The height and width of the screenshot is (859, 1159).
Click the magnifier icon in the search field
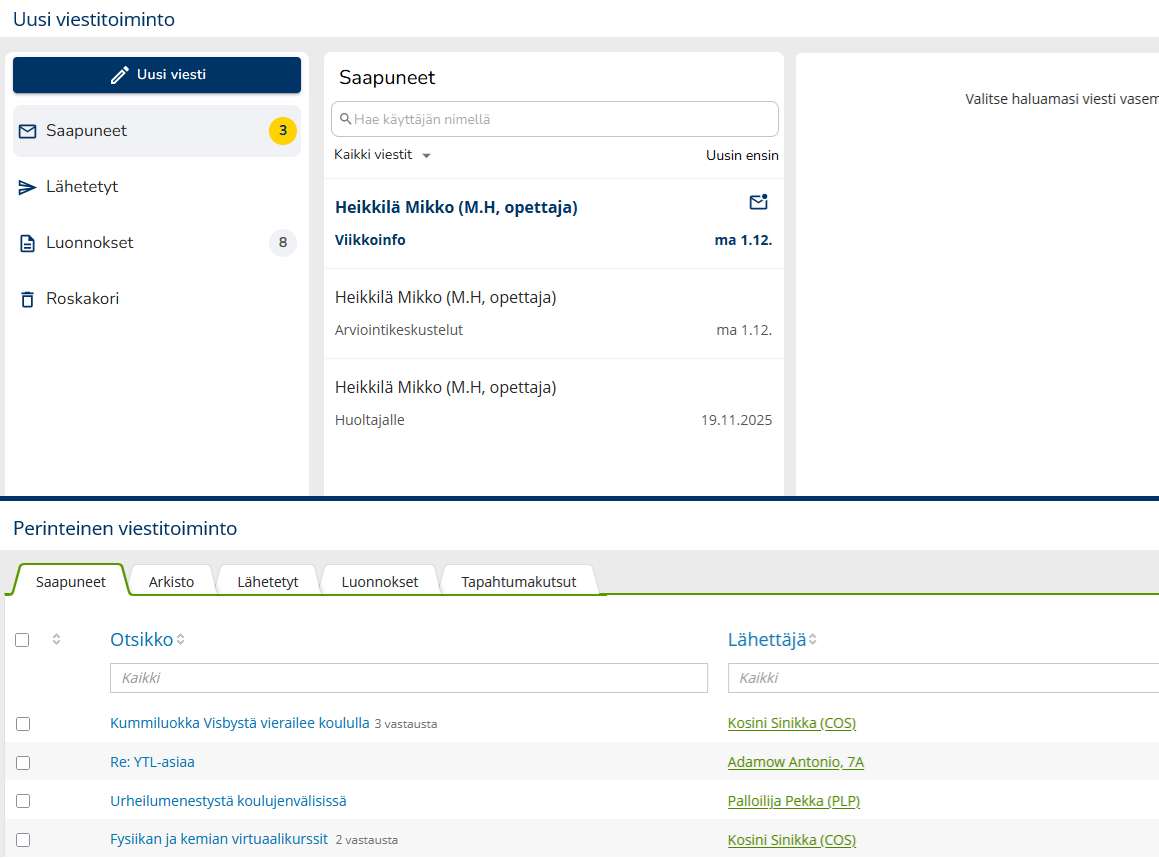pyautogui.click(x=345, y=119)
